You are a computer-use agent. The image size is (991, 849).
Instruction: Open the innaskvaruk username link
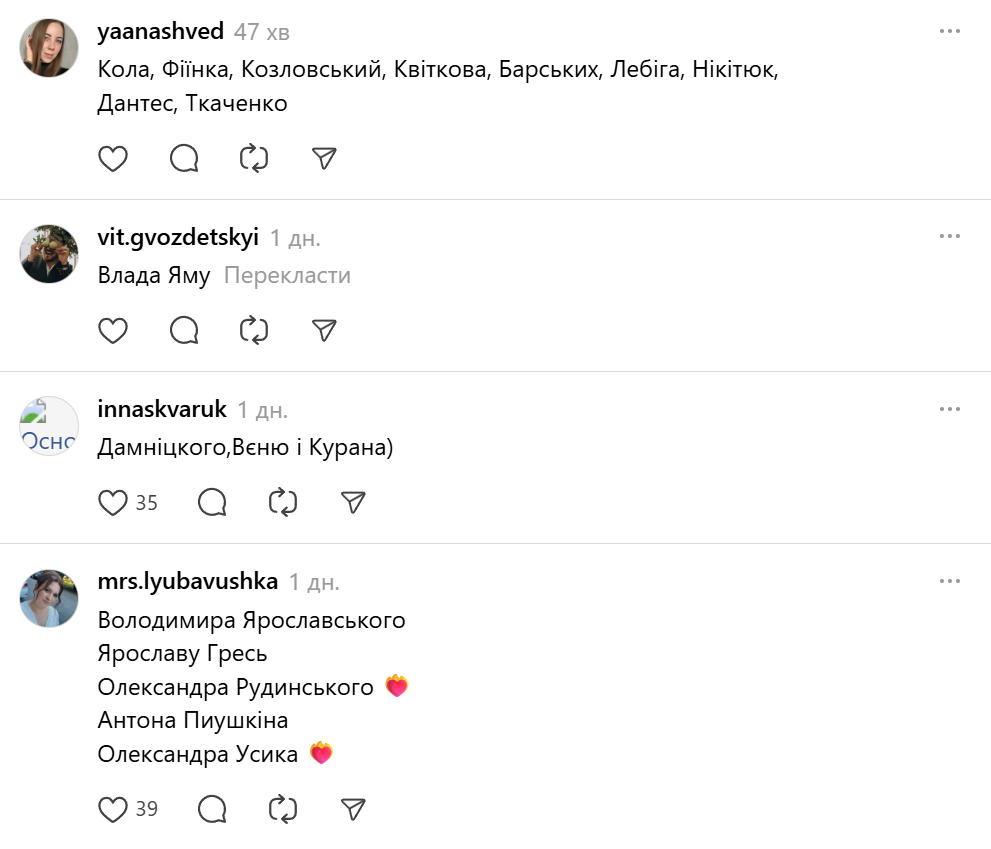162,409
